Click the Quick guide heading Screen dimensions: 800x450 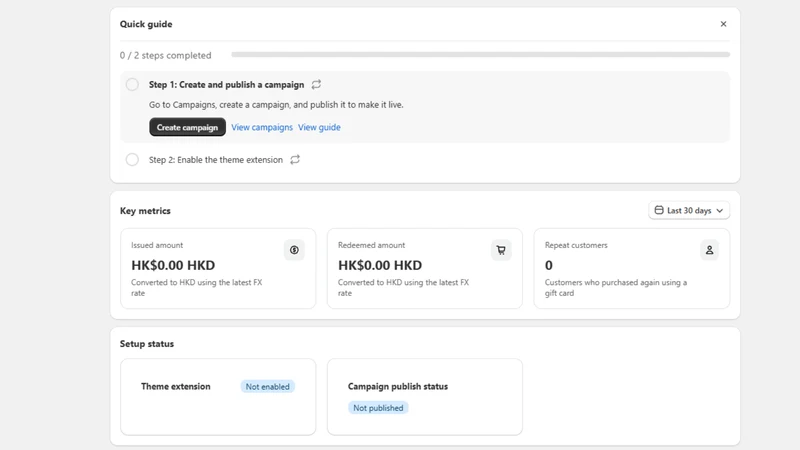146,24
